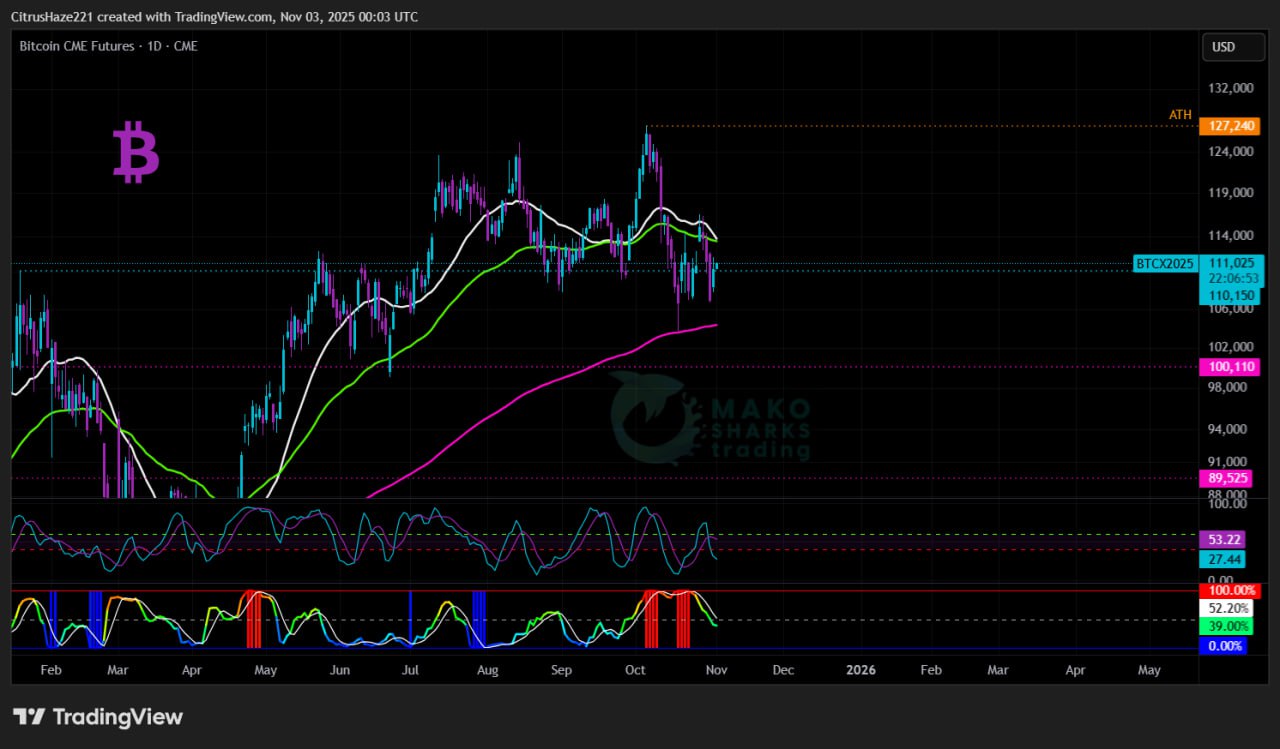Screen dimensions: 1280x749
Task: Click the Bitcoin CME Futures chart title
Action: 108,46
